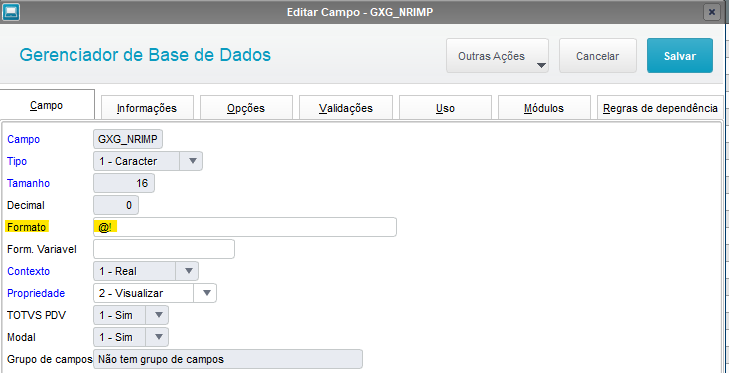Open the Opções tab
This screenshot has height=373, width=729.
tap(246, 108)
